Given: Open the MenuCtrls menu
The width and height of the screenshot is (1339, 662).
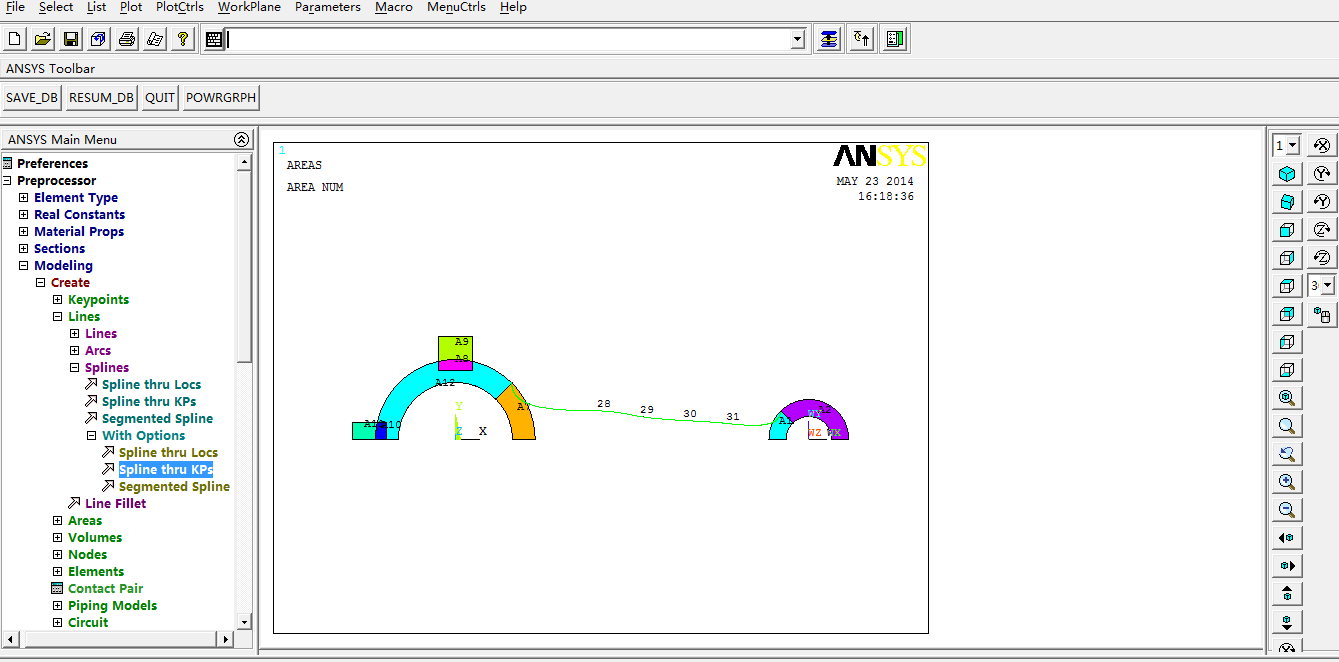Looking at the screenshot, I should coord(456,7).
